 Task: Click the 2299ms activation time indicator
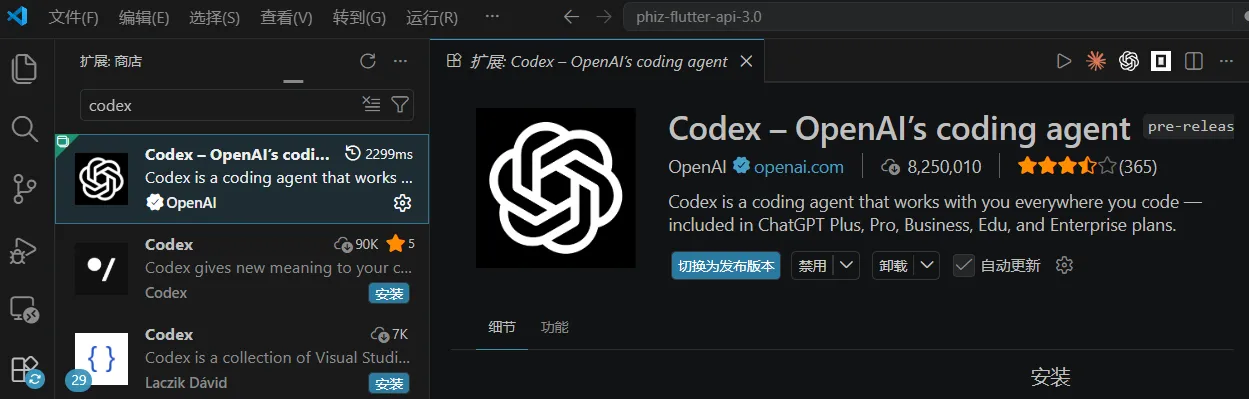[378, 154]
